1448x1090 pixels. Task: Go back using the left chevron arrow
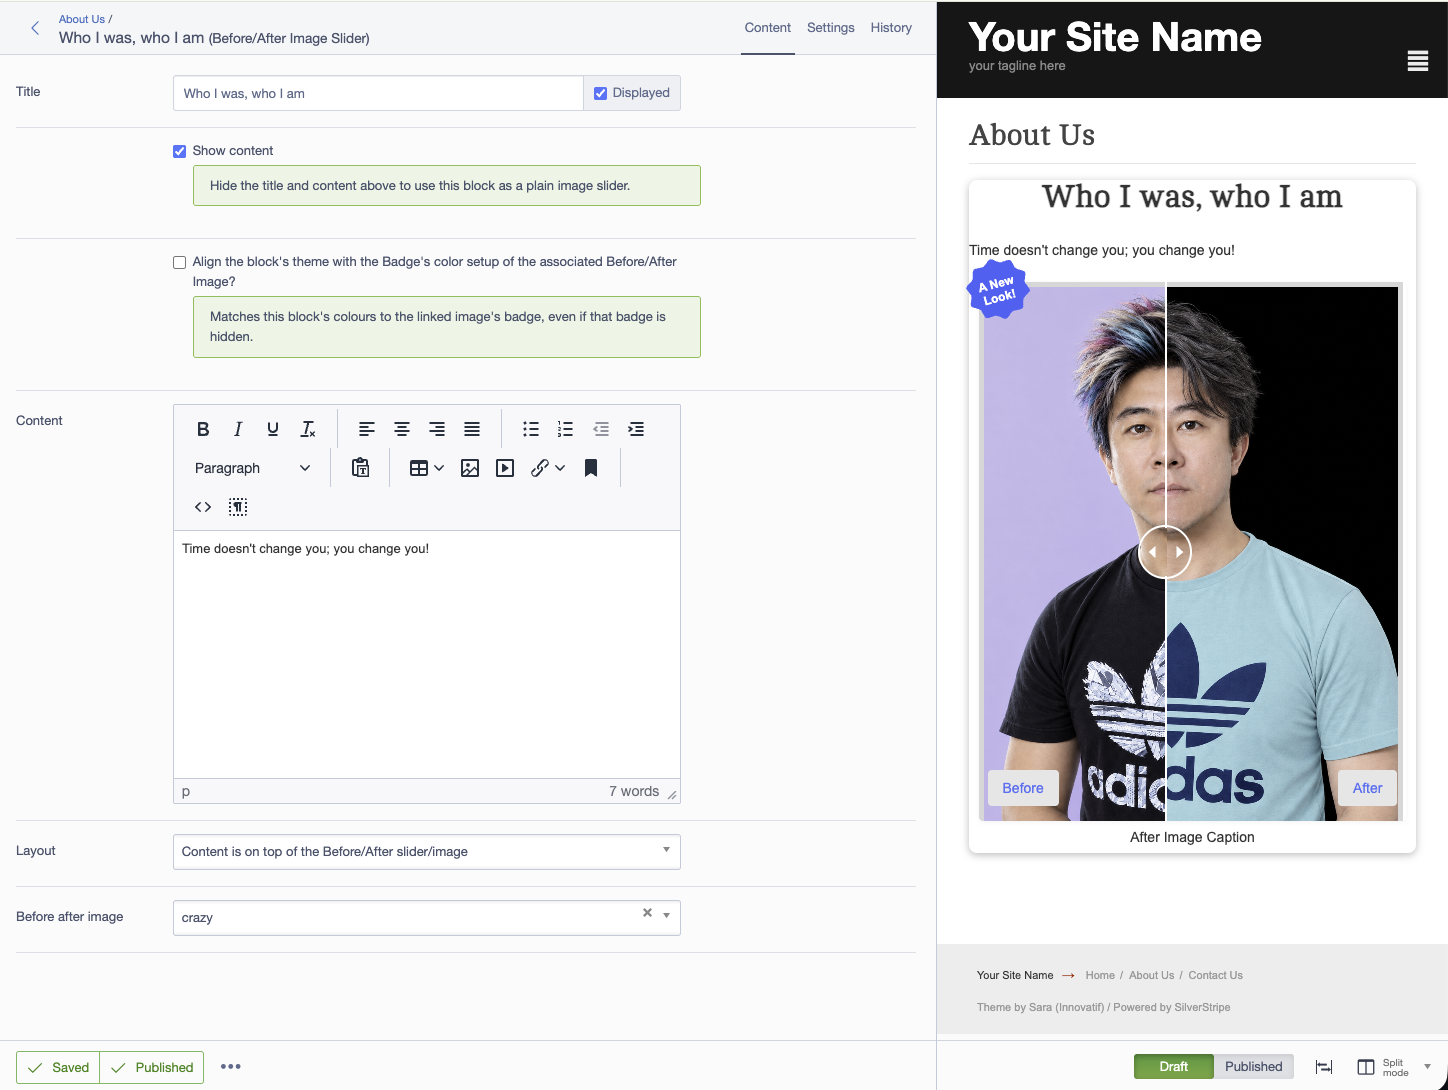35,28
